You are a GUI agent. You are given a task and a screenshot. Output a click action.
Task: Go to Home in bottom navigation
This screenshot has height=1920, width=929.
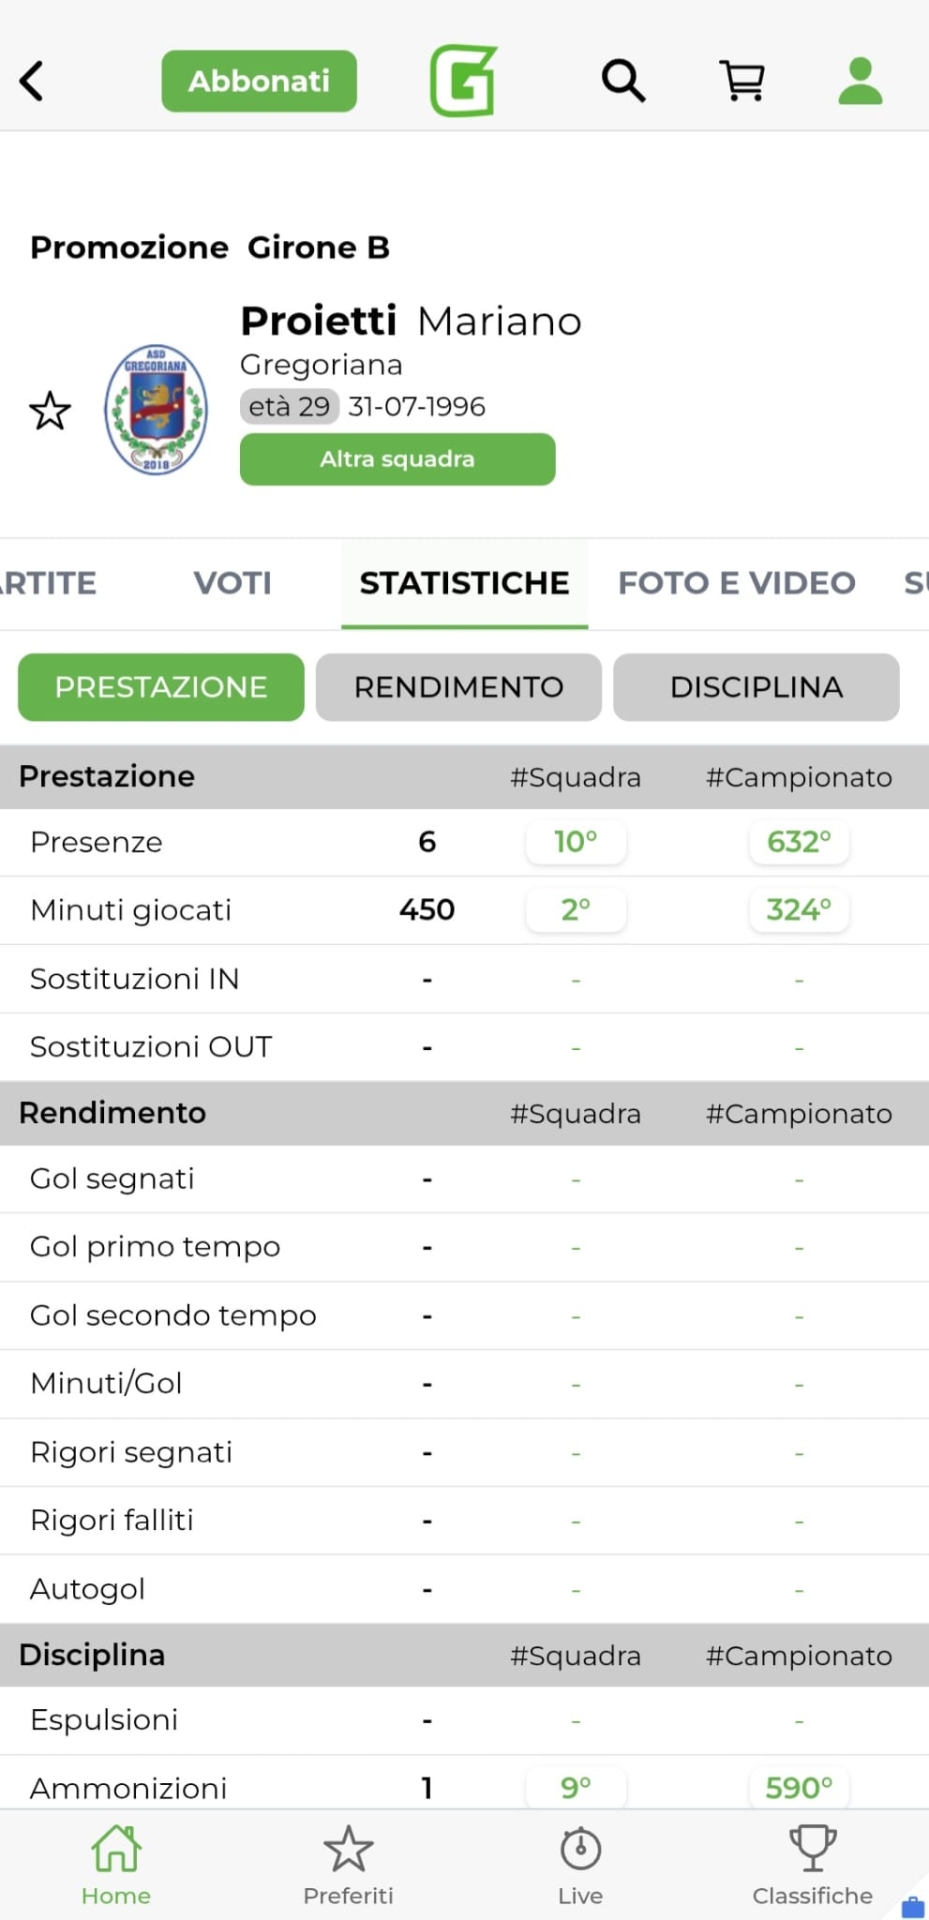(x=116, y=1866)
